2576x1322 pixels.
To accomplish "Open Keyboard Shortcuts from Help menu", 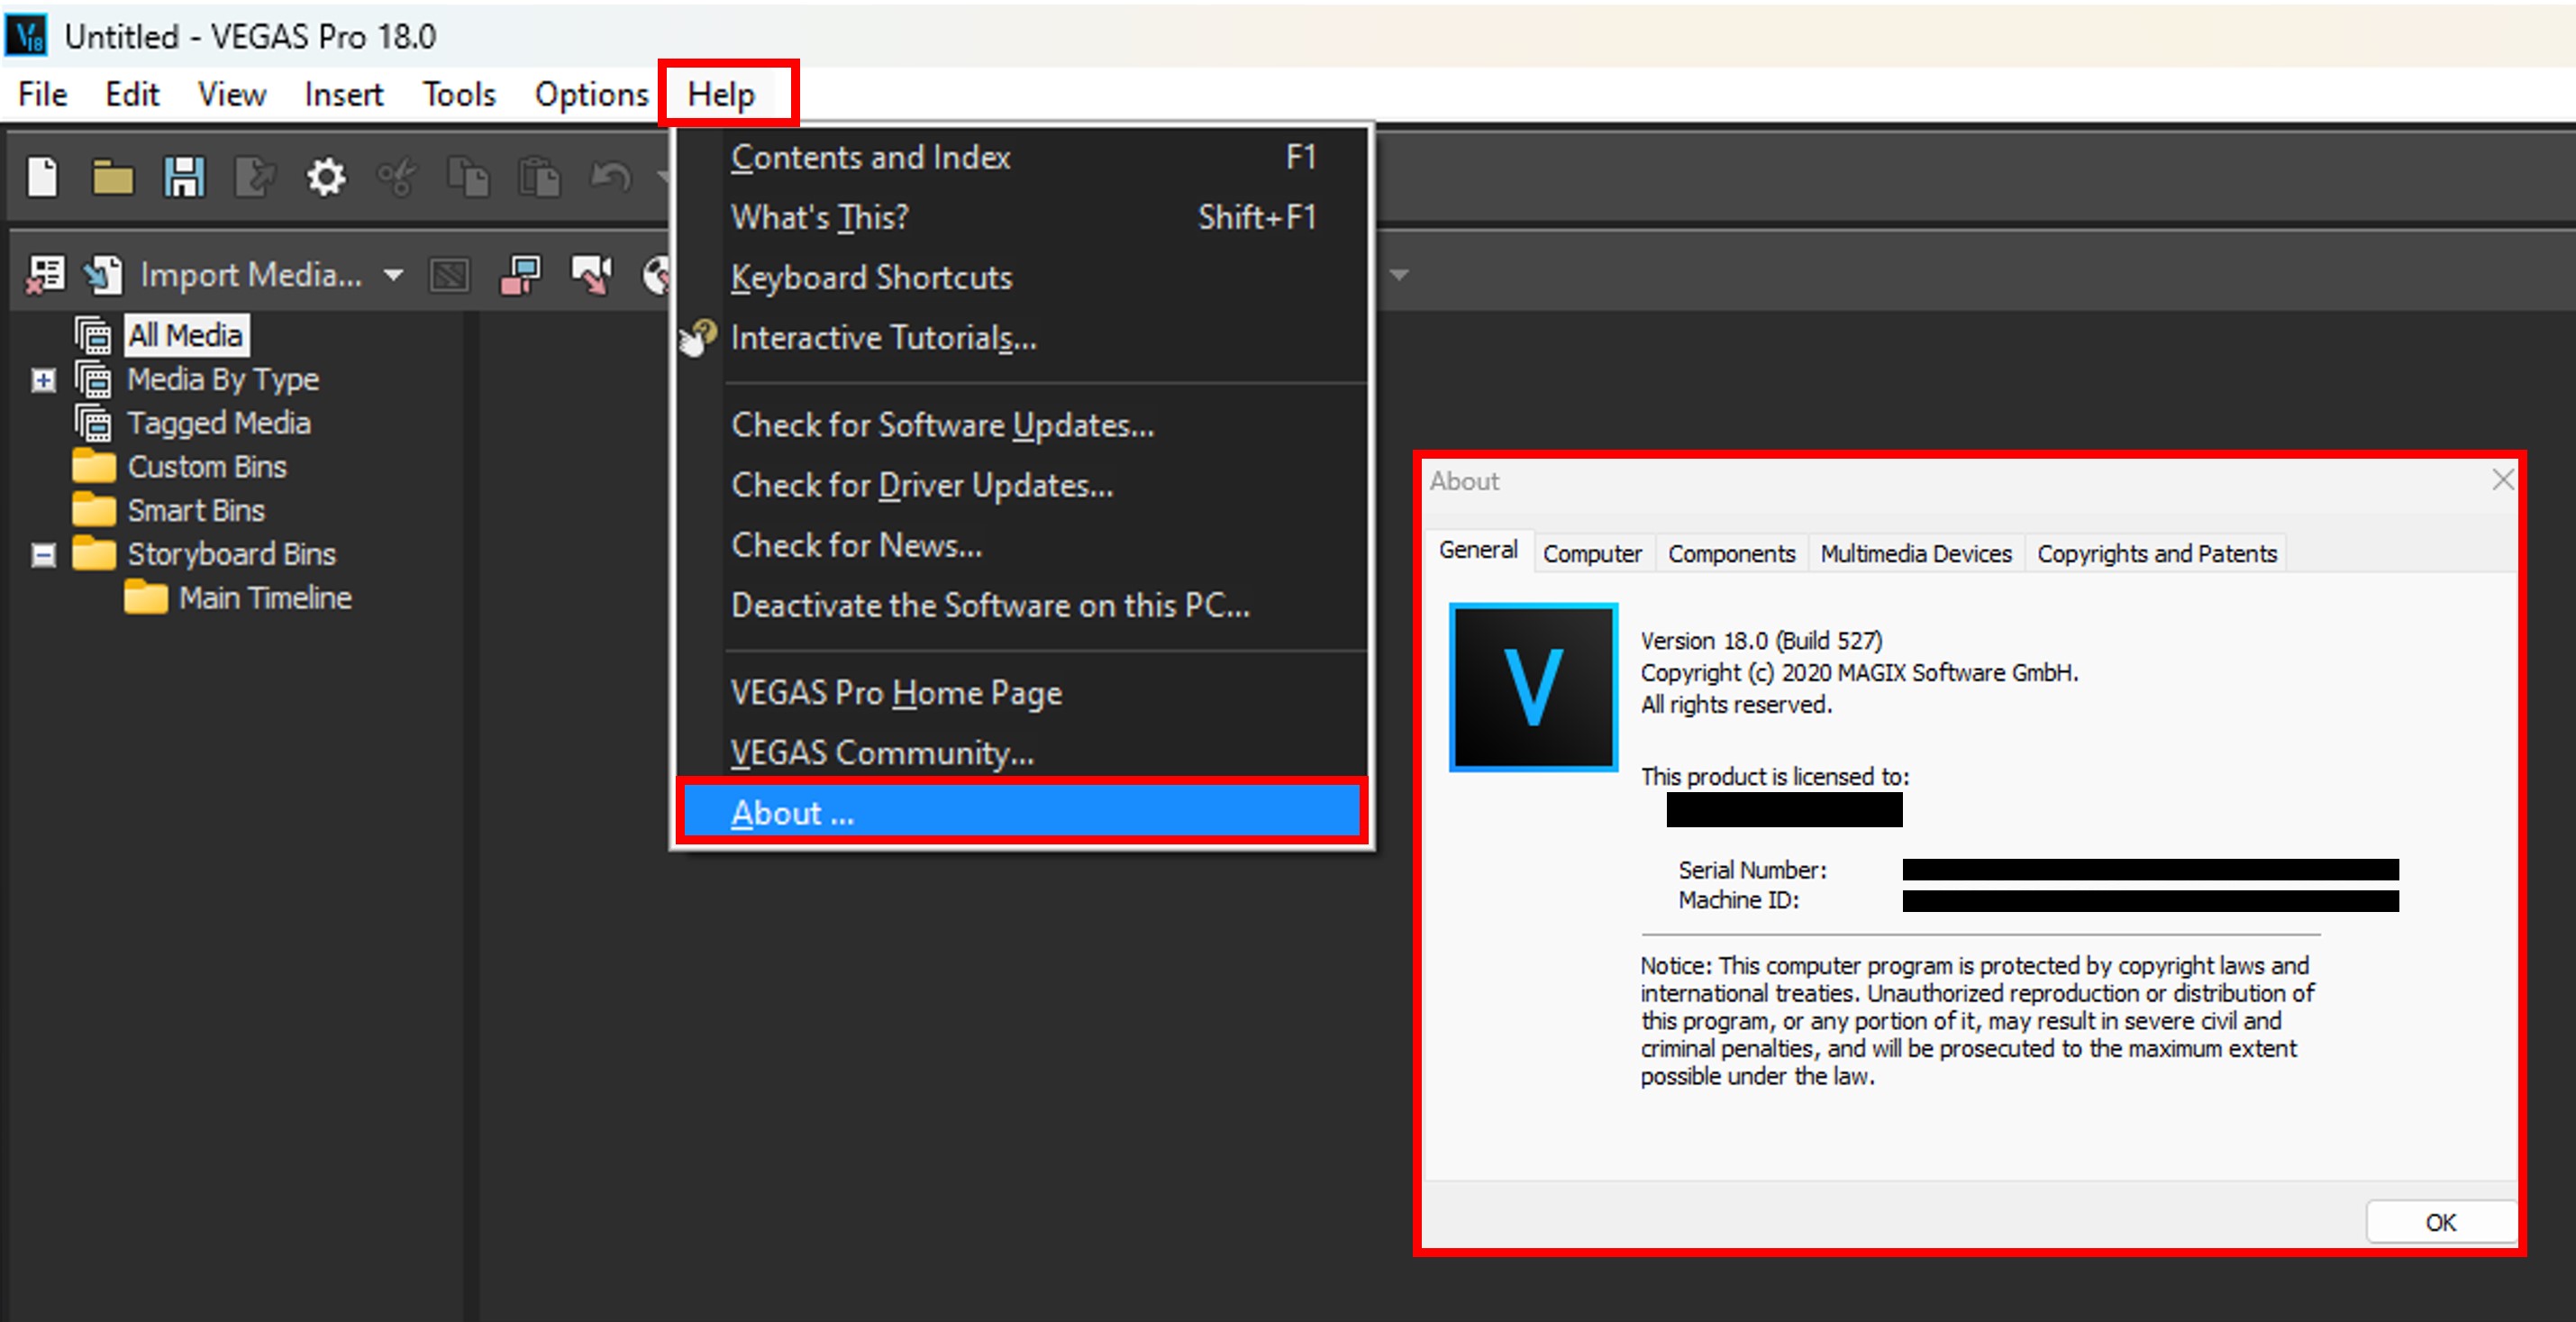I will (1022, 277).
